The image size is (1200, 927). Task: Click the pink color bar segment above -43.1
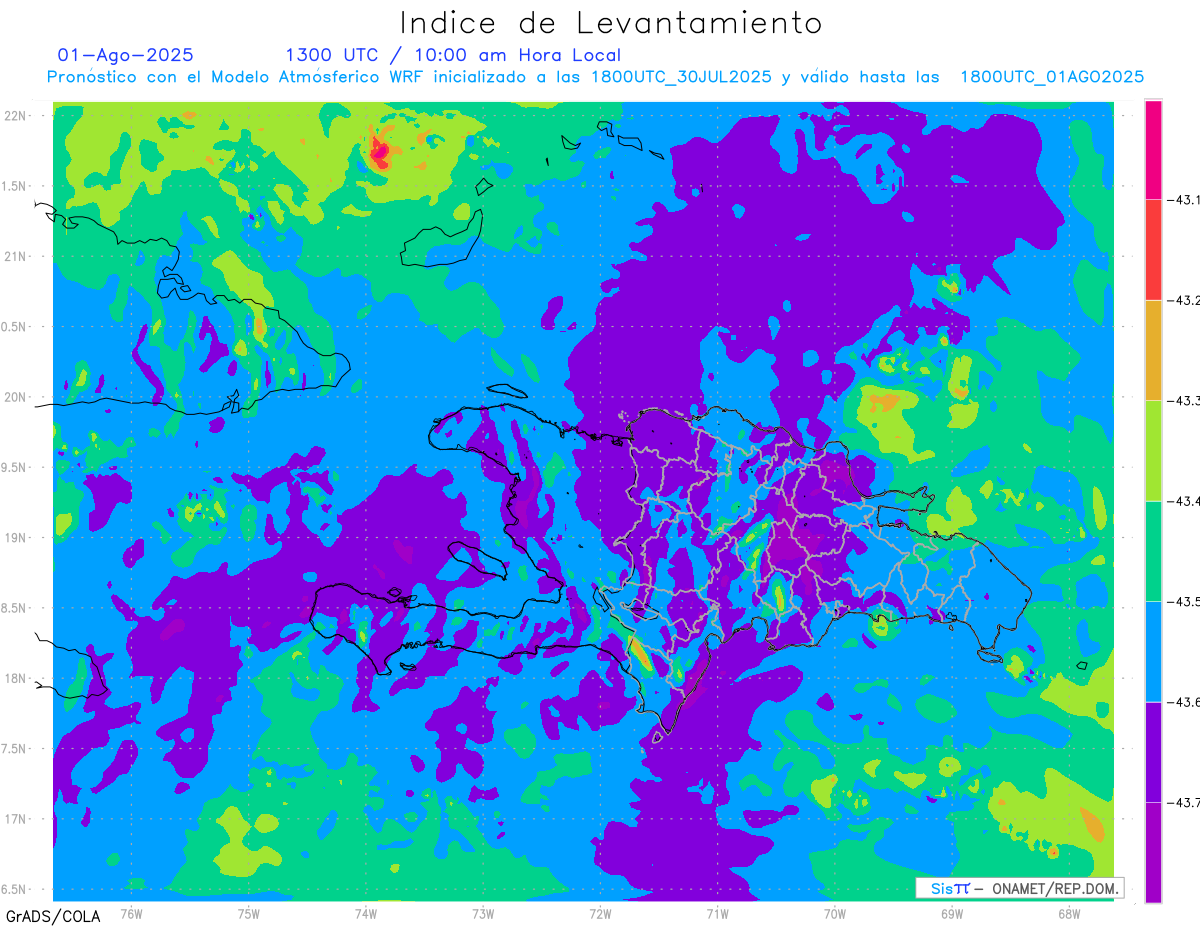[1153, 149]
